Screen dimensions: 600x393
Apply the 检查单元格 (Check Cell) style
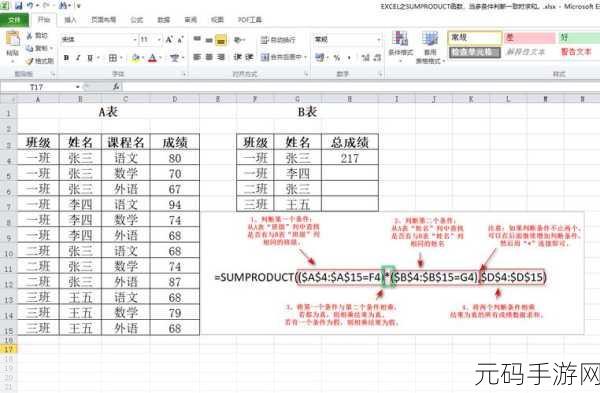pos(474,52)
